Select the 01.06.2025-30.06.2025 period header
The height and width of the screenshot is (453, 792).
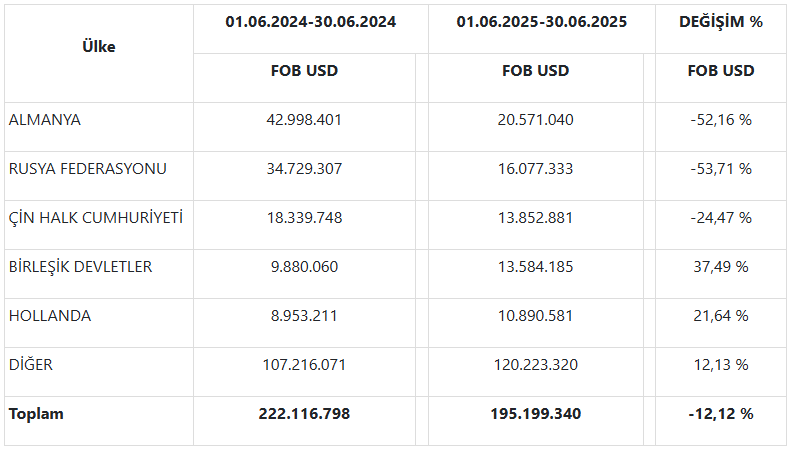(541, 21)
